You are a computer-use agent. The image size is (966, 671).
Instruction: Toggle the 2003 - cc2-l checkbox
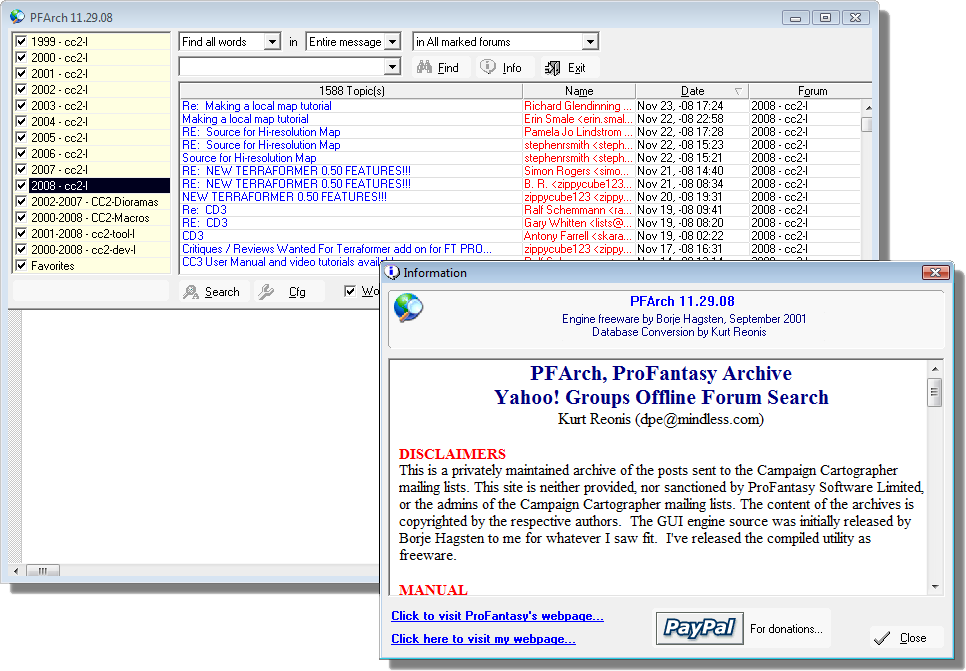pos(22,105)
